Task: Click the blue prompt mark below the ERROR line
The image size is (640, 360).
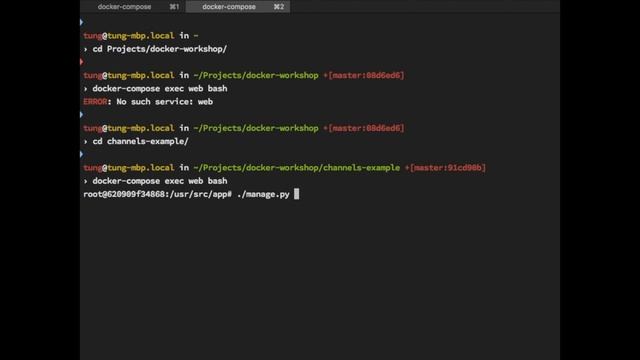Action: click(x=82, y=115)
